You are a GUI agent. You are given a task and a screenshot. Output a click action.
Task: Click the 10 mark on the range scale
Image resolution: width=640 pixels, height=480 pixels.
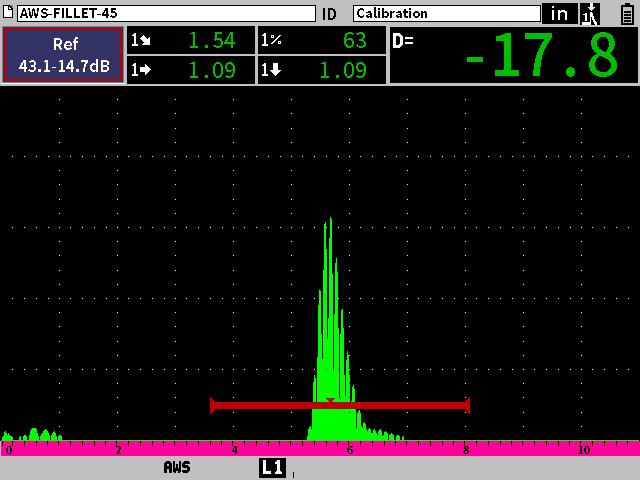[584, 450]
